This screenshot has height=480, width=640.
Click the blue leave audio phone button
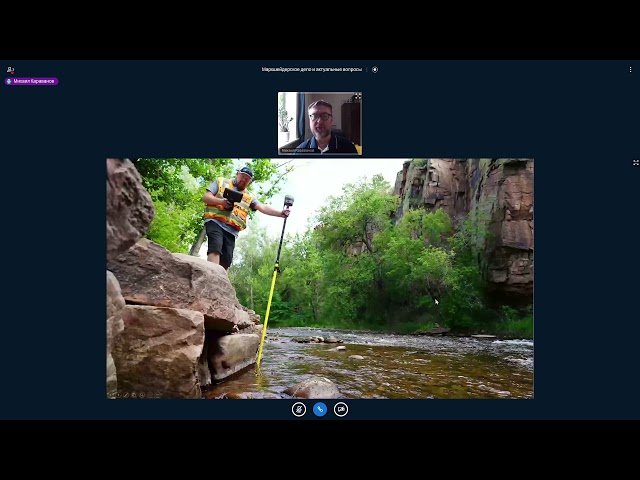(320, 409)
